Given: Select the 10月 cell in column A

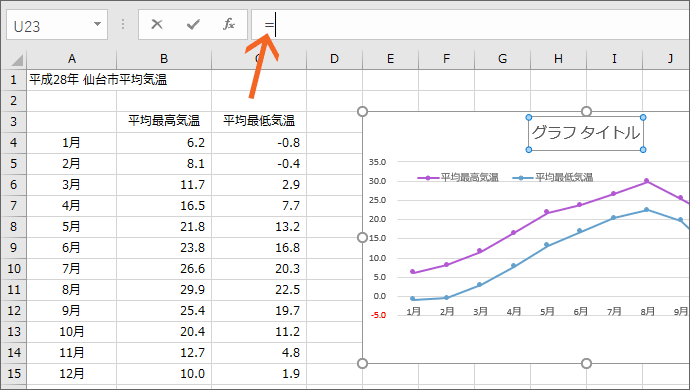Looking at the screenshot, I should [x=71, y=331].
